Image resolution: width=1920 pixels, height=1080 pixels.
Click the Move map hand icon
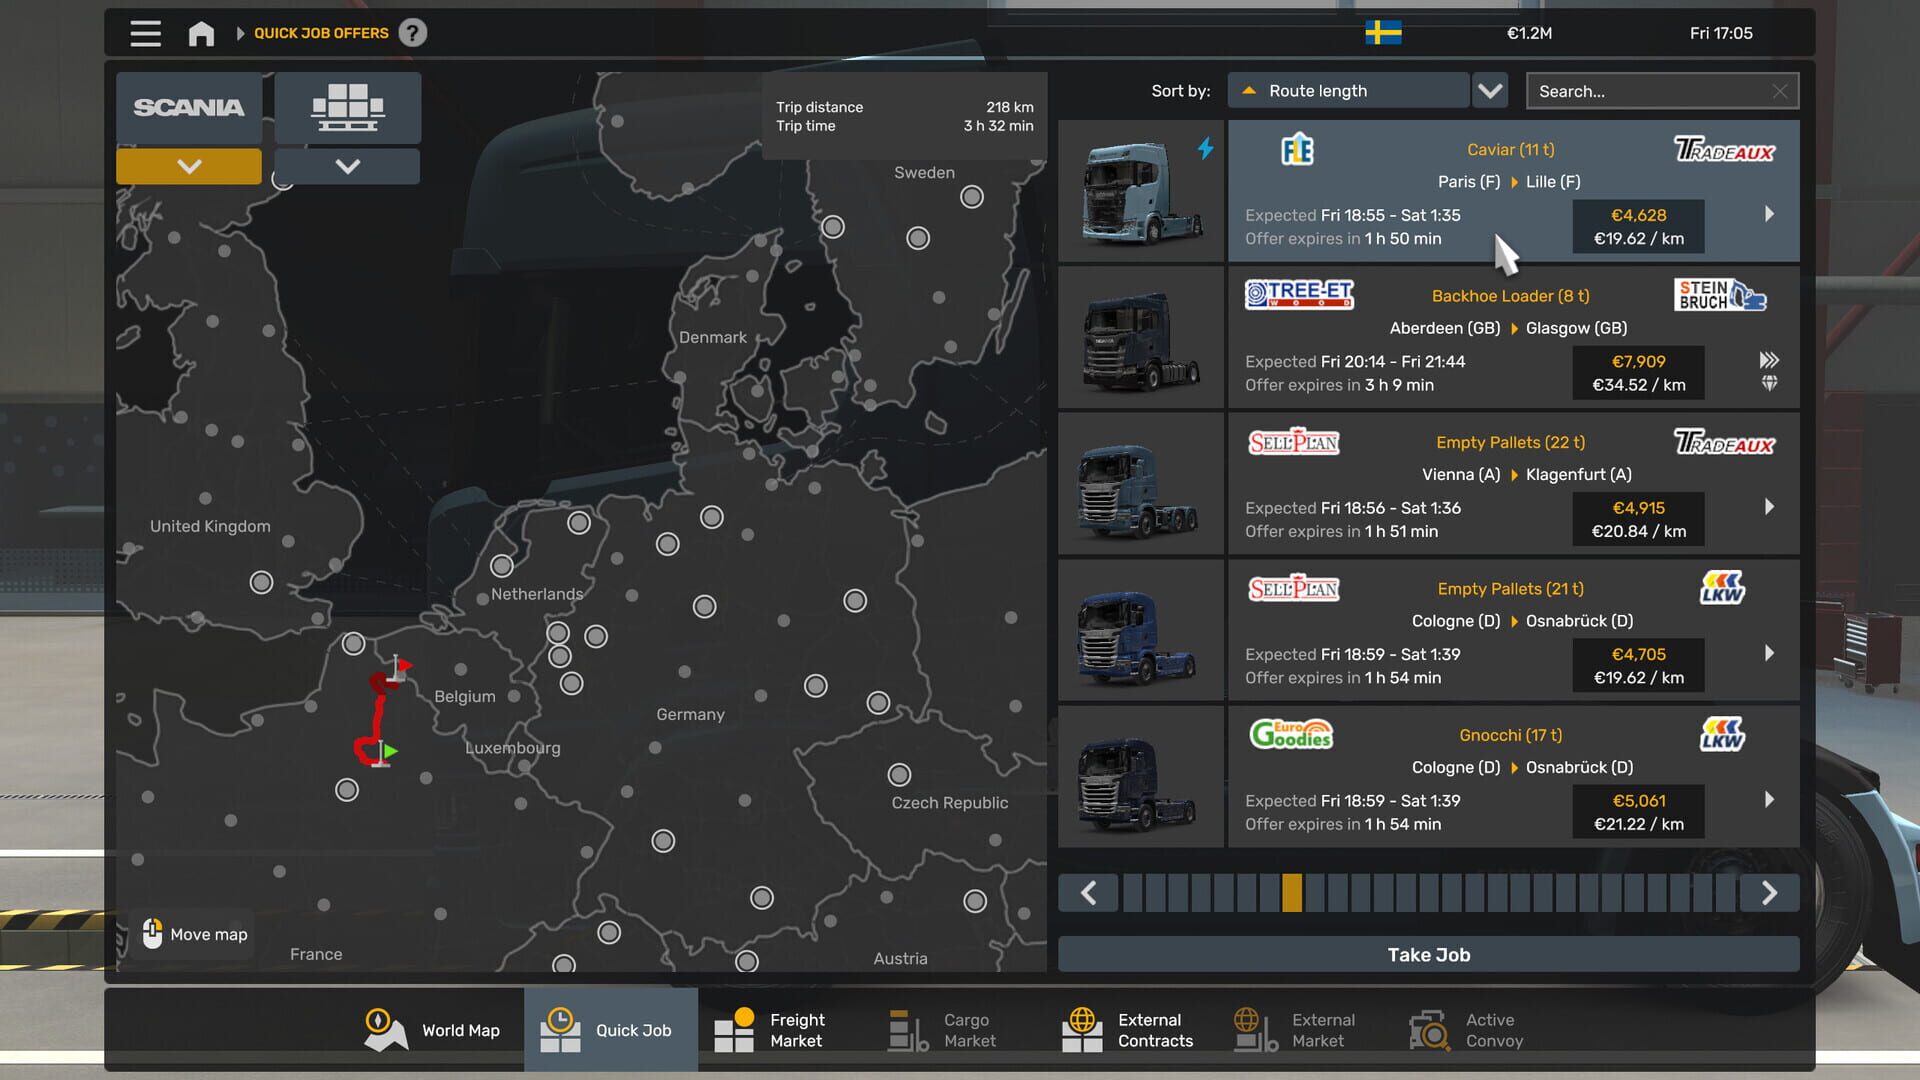[152, 933]
